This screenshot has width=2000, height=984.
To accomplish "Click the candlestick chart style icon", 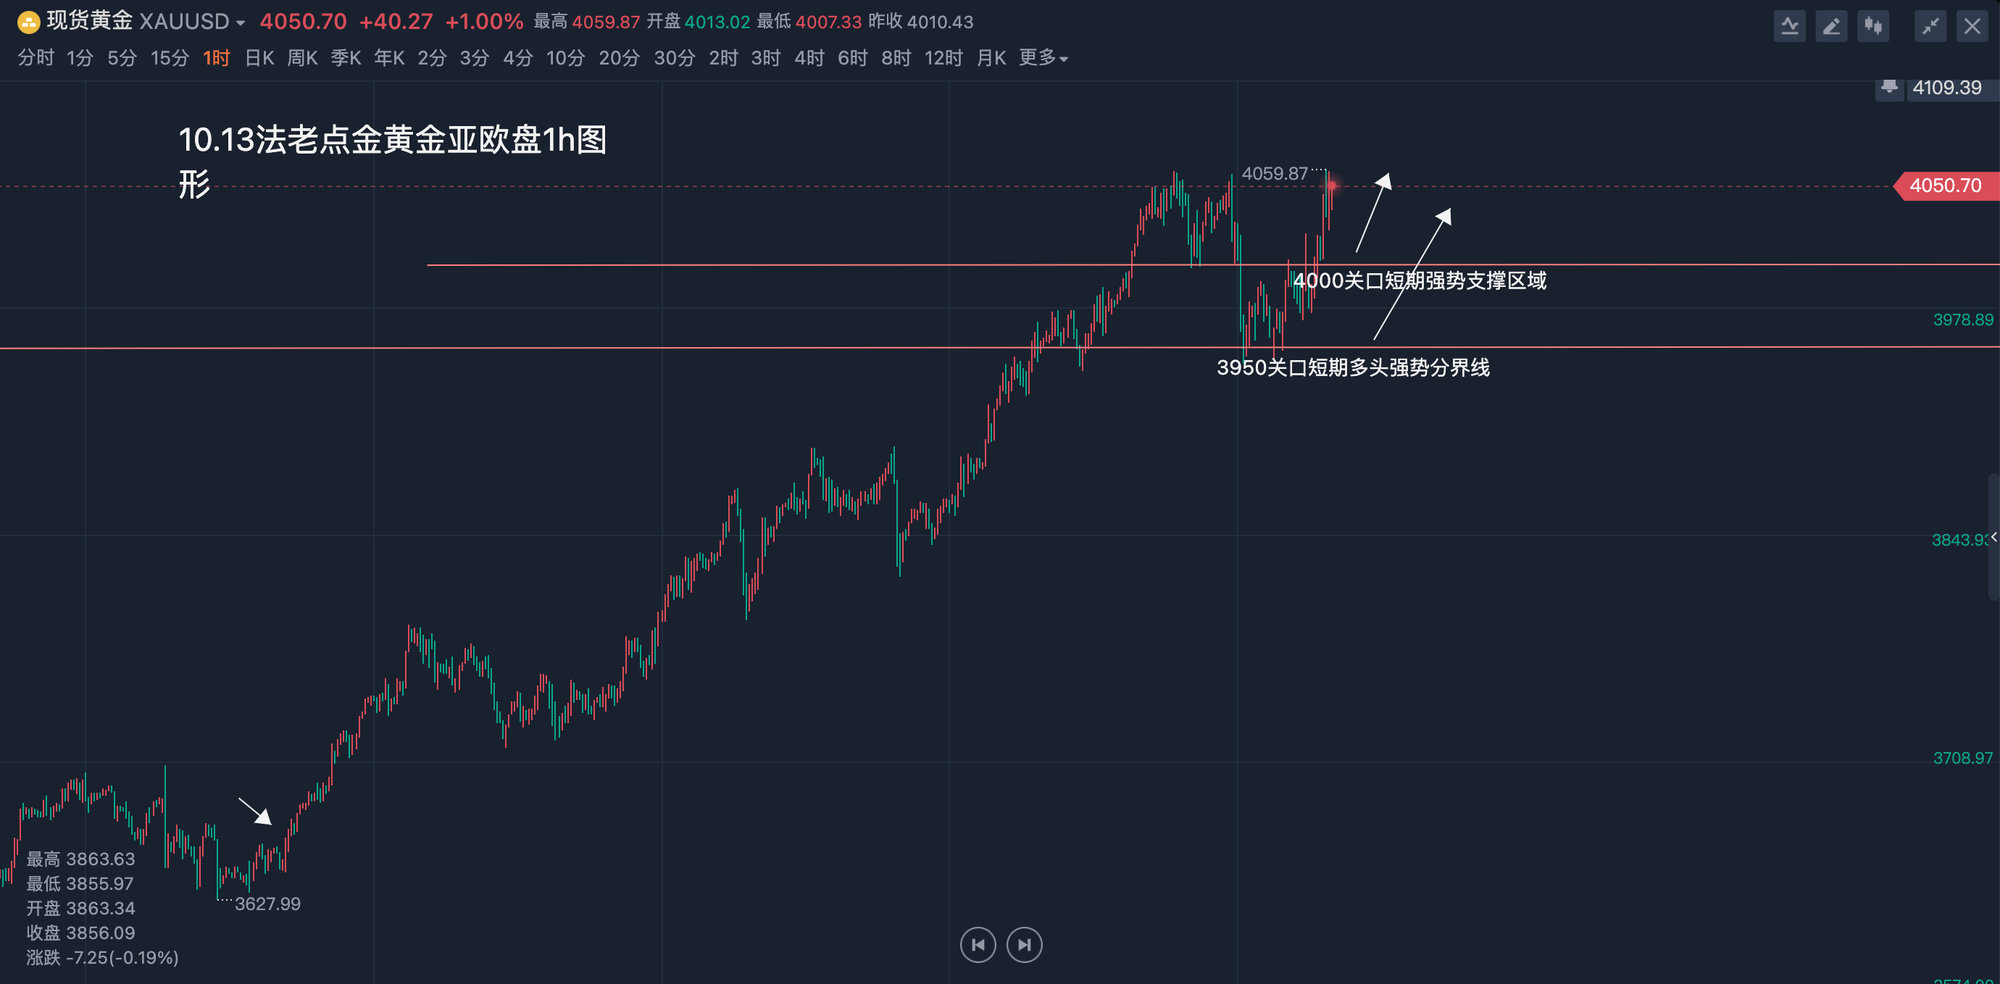I will 1873,26.
